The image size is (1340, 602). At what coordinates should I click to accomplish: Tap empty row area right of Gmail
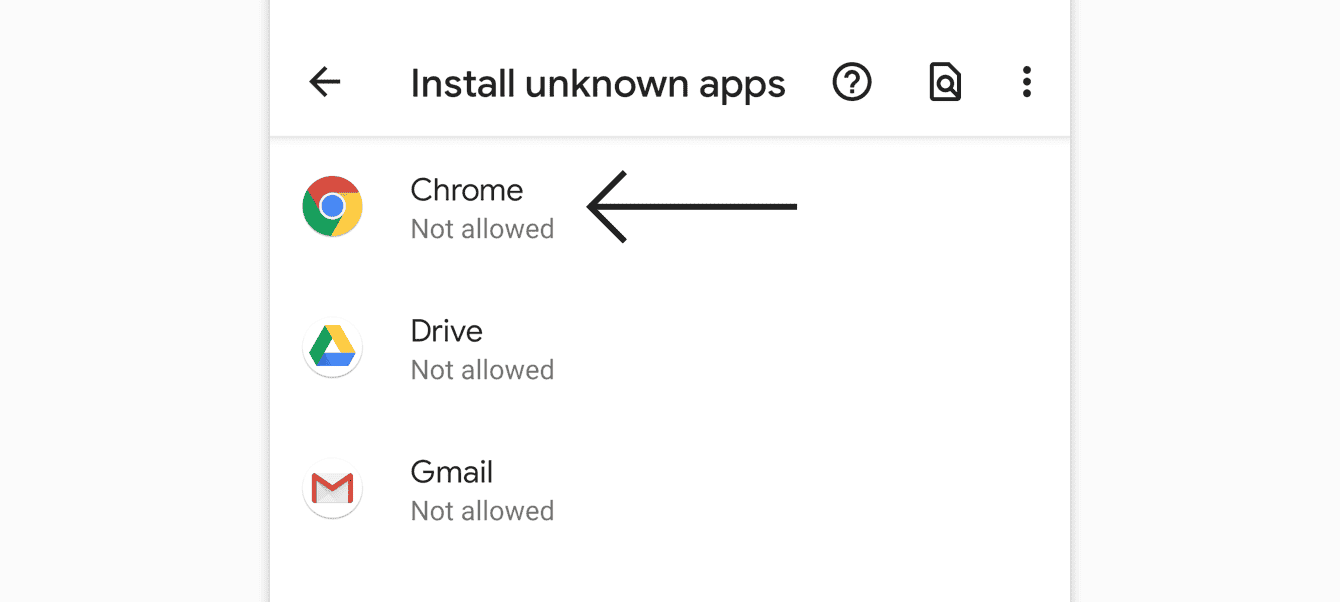(810, 489)
